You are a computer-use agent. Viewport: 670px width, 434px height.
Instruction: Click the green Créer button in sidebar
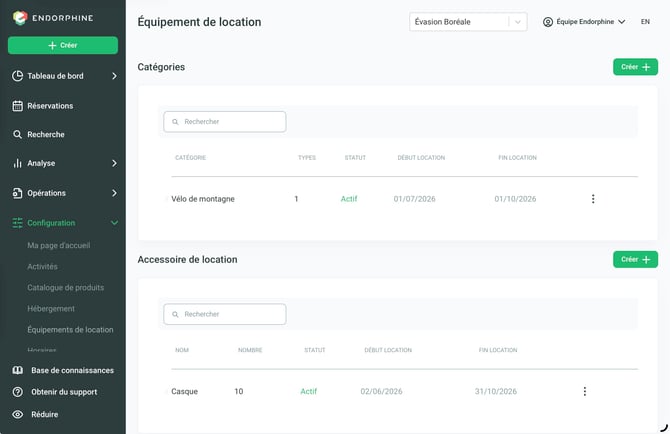(63, 45)
